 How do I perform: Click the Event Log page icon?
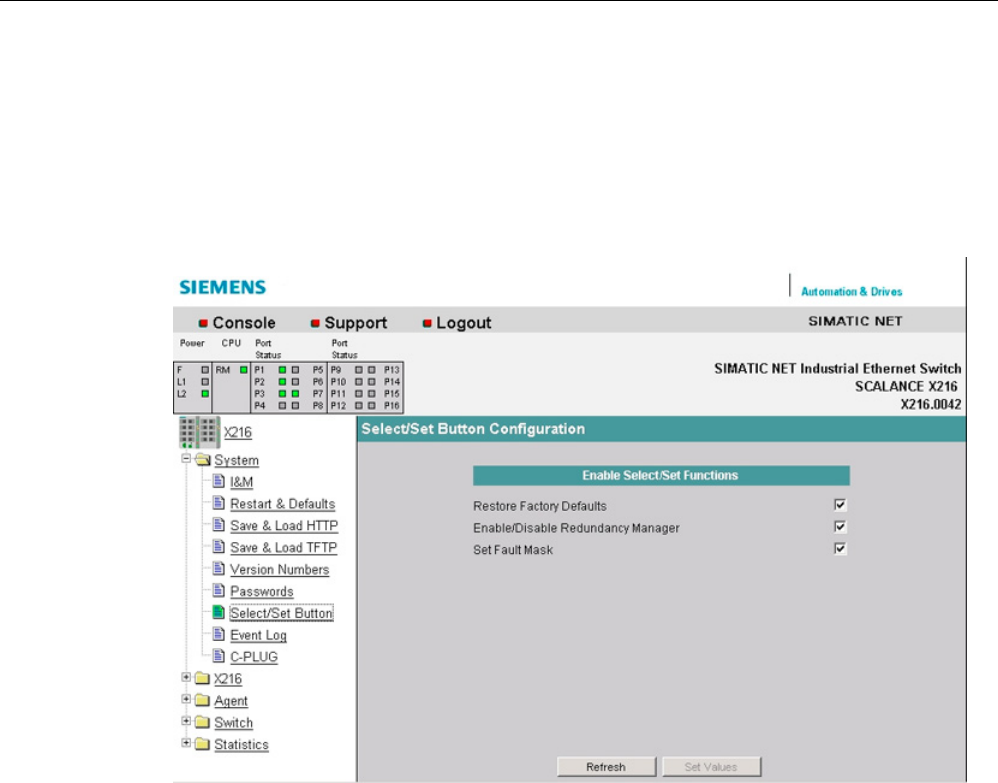[218, 634]
